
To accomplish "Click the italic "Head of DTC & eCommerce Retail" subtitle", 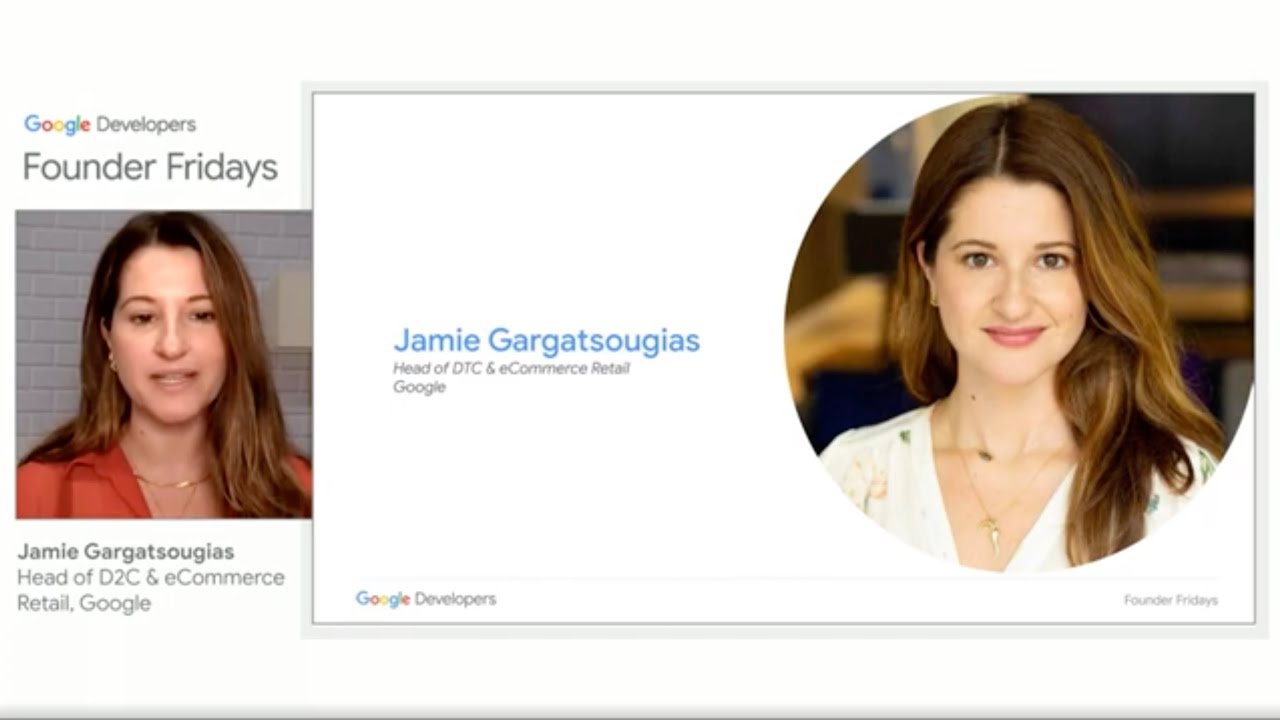I will [512, 369].
